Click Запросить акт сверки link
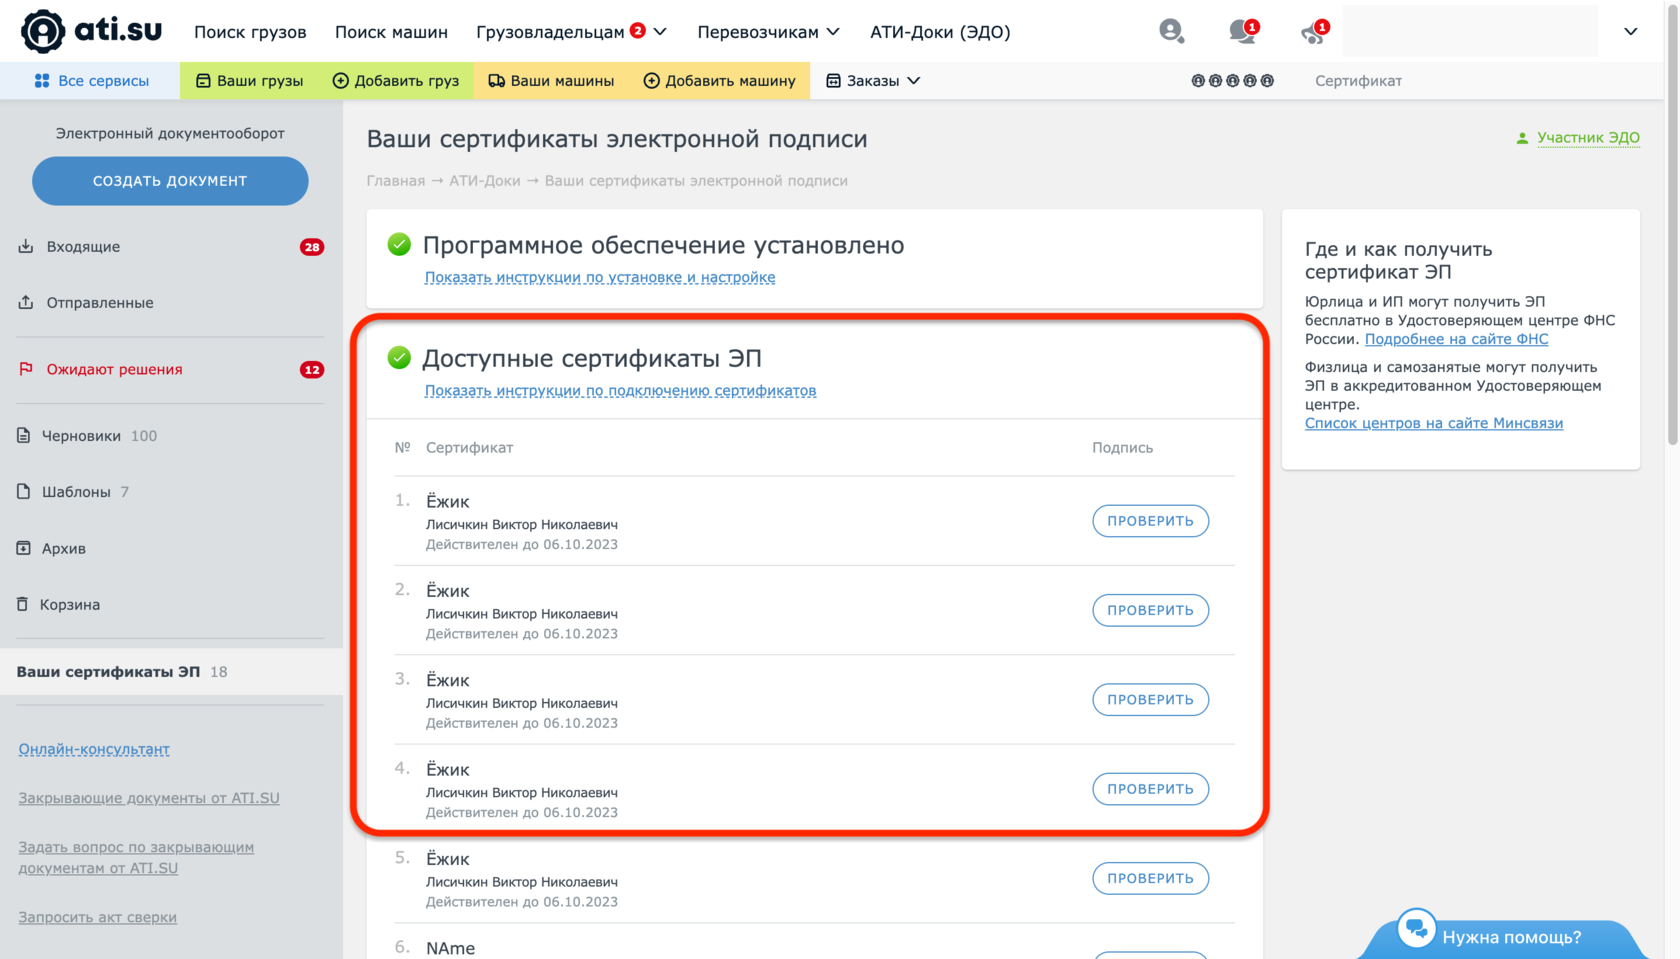The image size is (1680, 959). click(x=97, y=917)
